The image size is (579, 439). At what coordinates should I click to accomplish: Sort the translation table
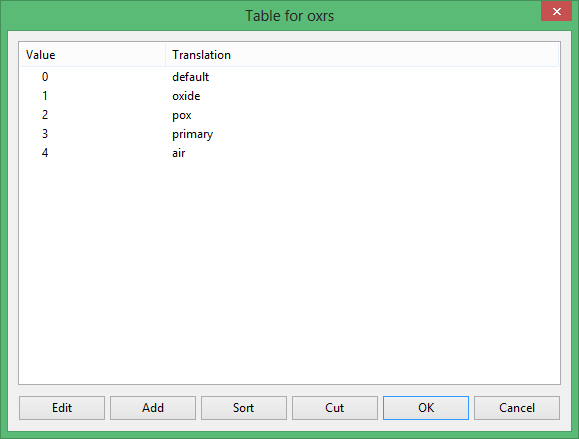point(244,408)
